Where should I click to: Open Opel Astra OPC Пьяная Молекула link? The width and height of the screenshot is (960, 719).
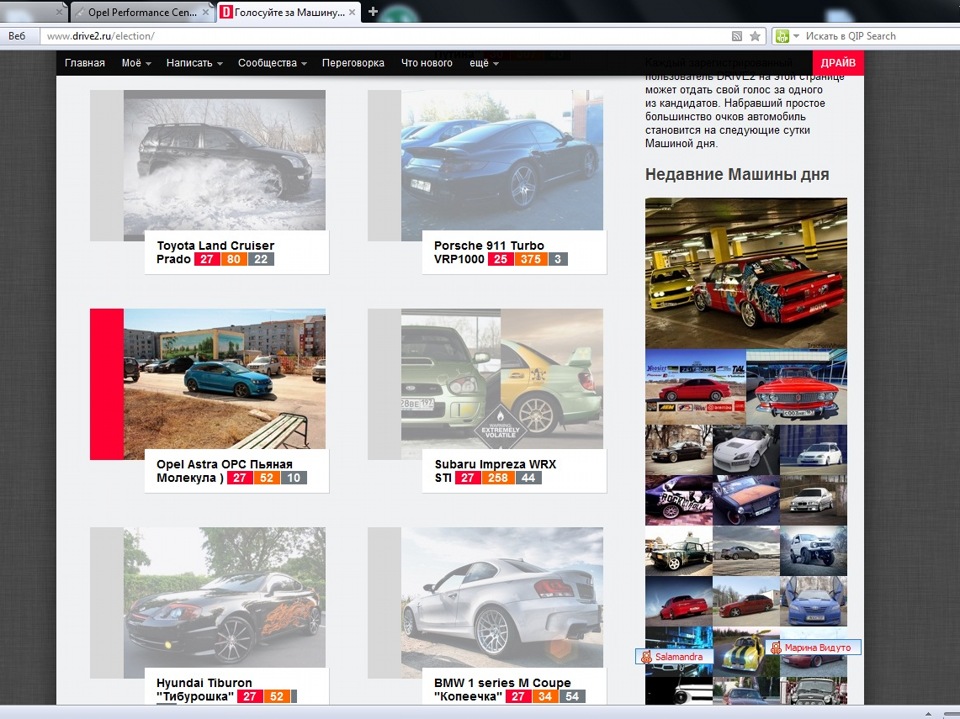coord(224,470)
